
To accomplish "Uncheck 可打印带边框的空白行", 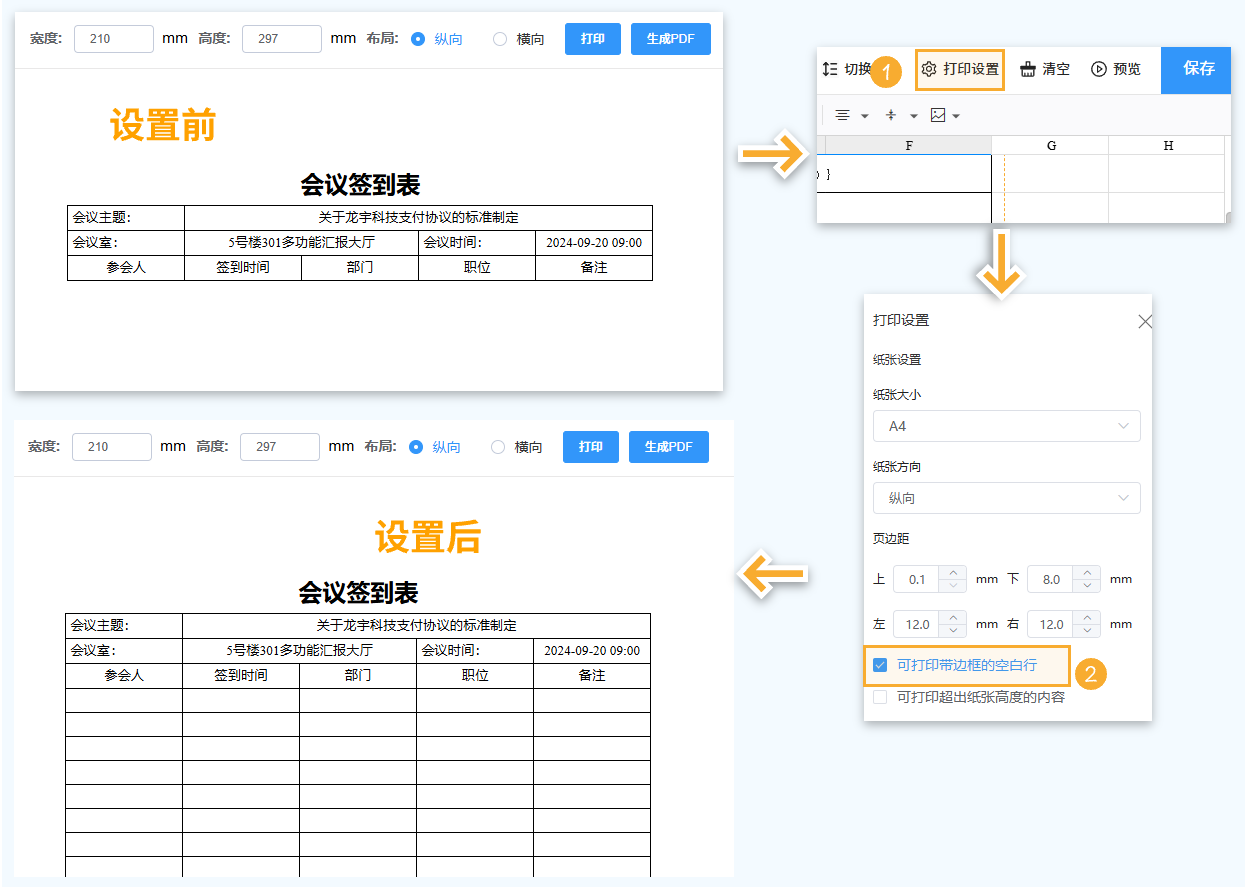I will (879, 665).
